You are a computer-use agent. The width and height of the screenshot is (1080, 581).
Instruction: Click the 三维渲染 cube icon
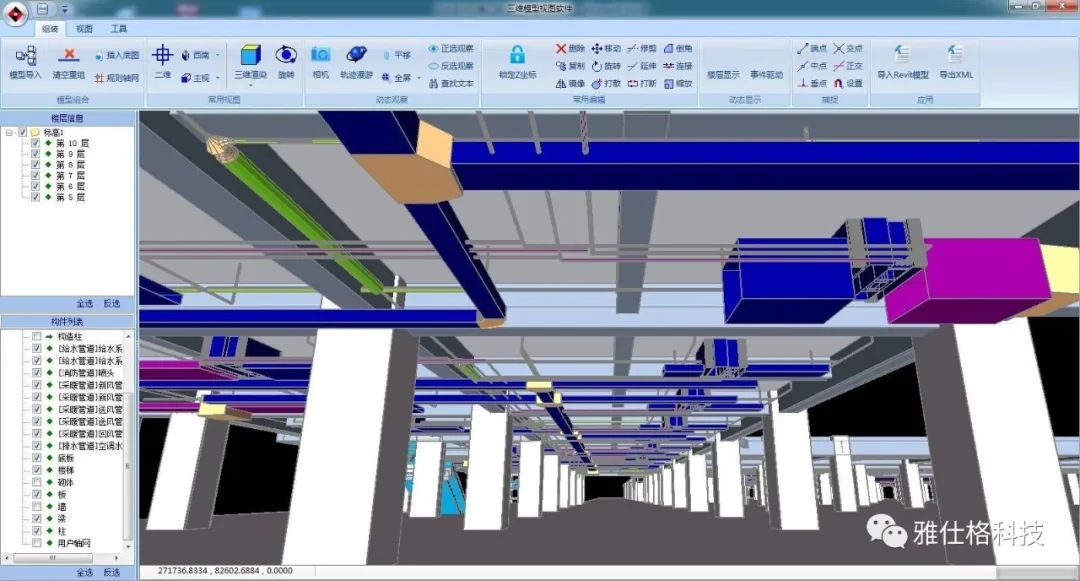[x=251, y=55]
